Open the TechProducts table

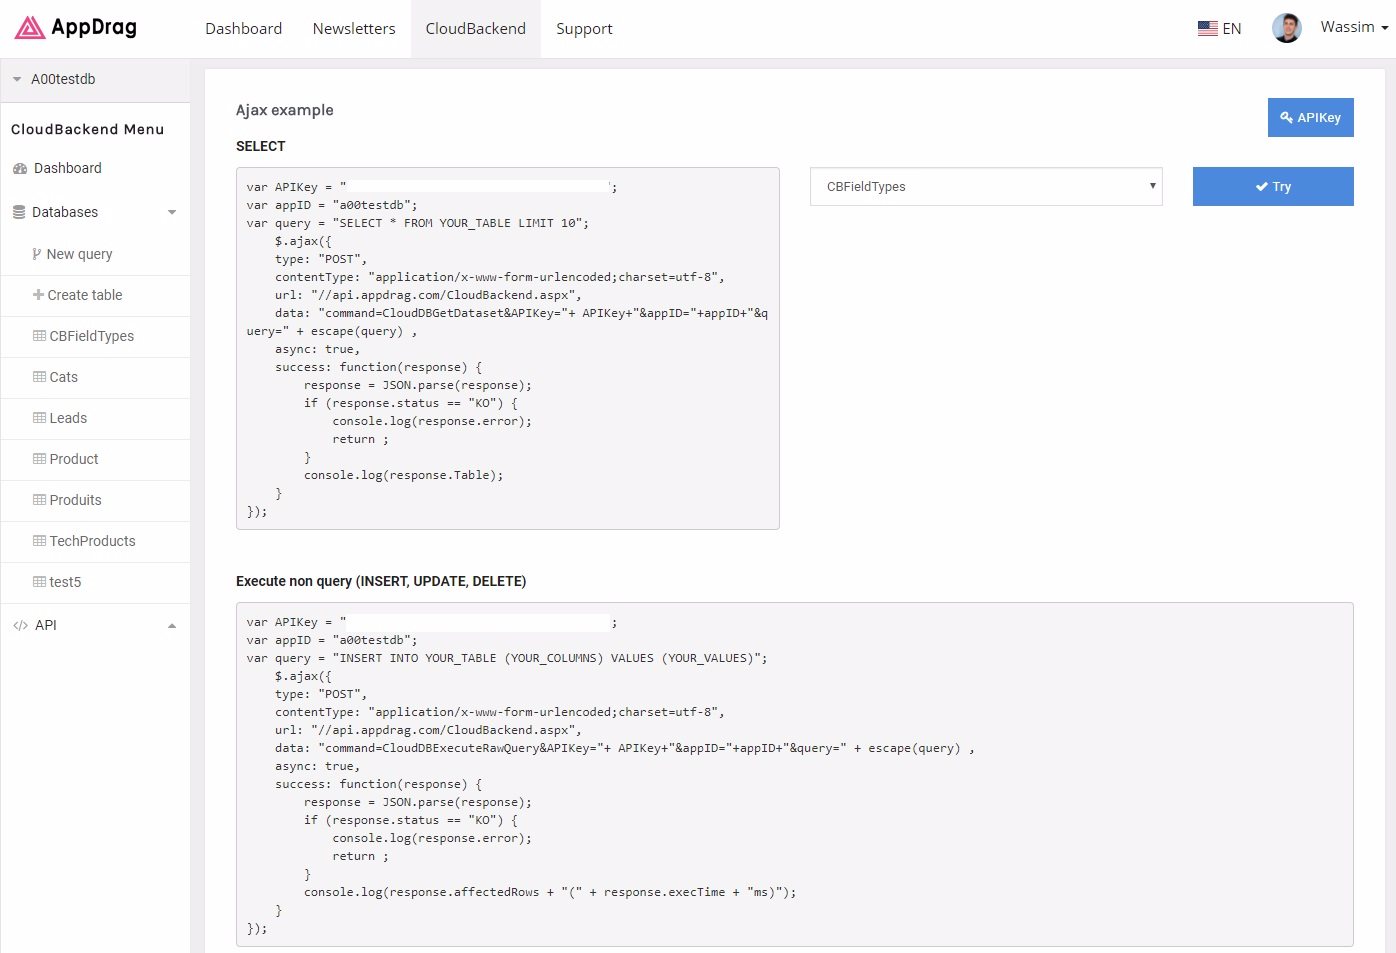click(x=95, y=541)
